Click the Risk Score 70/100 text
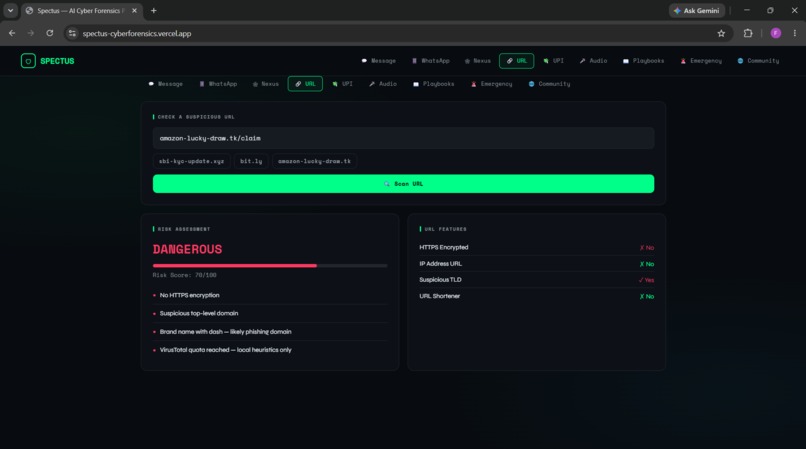Image resolution: width=806 pixels, height=449 pixels. [x=185, y=275]
